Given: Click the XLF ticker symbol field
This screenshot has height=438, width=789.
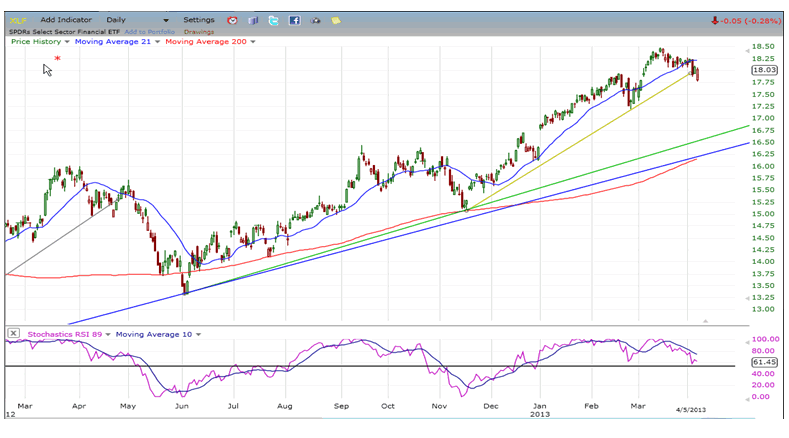Looking at the screenshot, I should (19, 20).
